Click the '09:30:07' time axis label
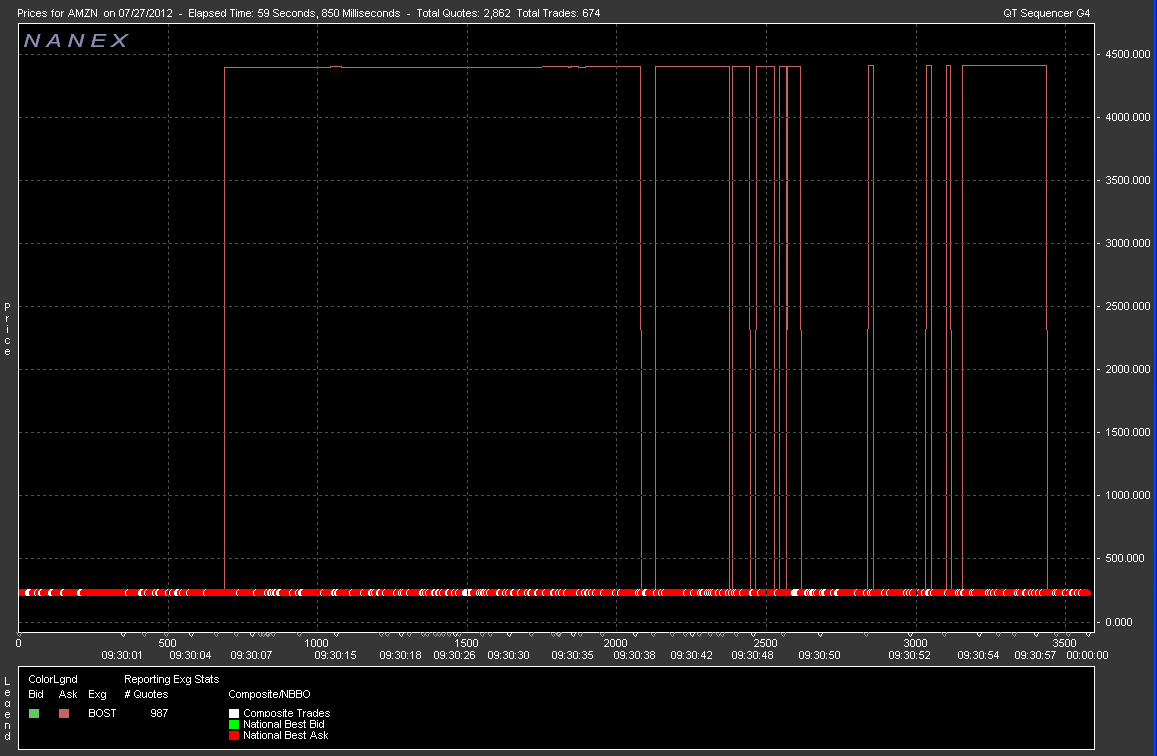 (251, 655)
